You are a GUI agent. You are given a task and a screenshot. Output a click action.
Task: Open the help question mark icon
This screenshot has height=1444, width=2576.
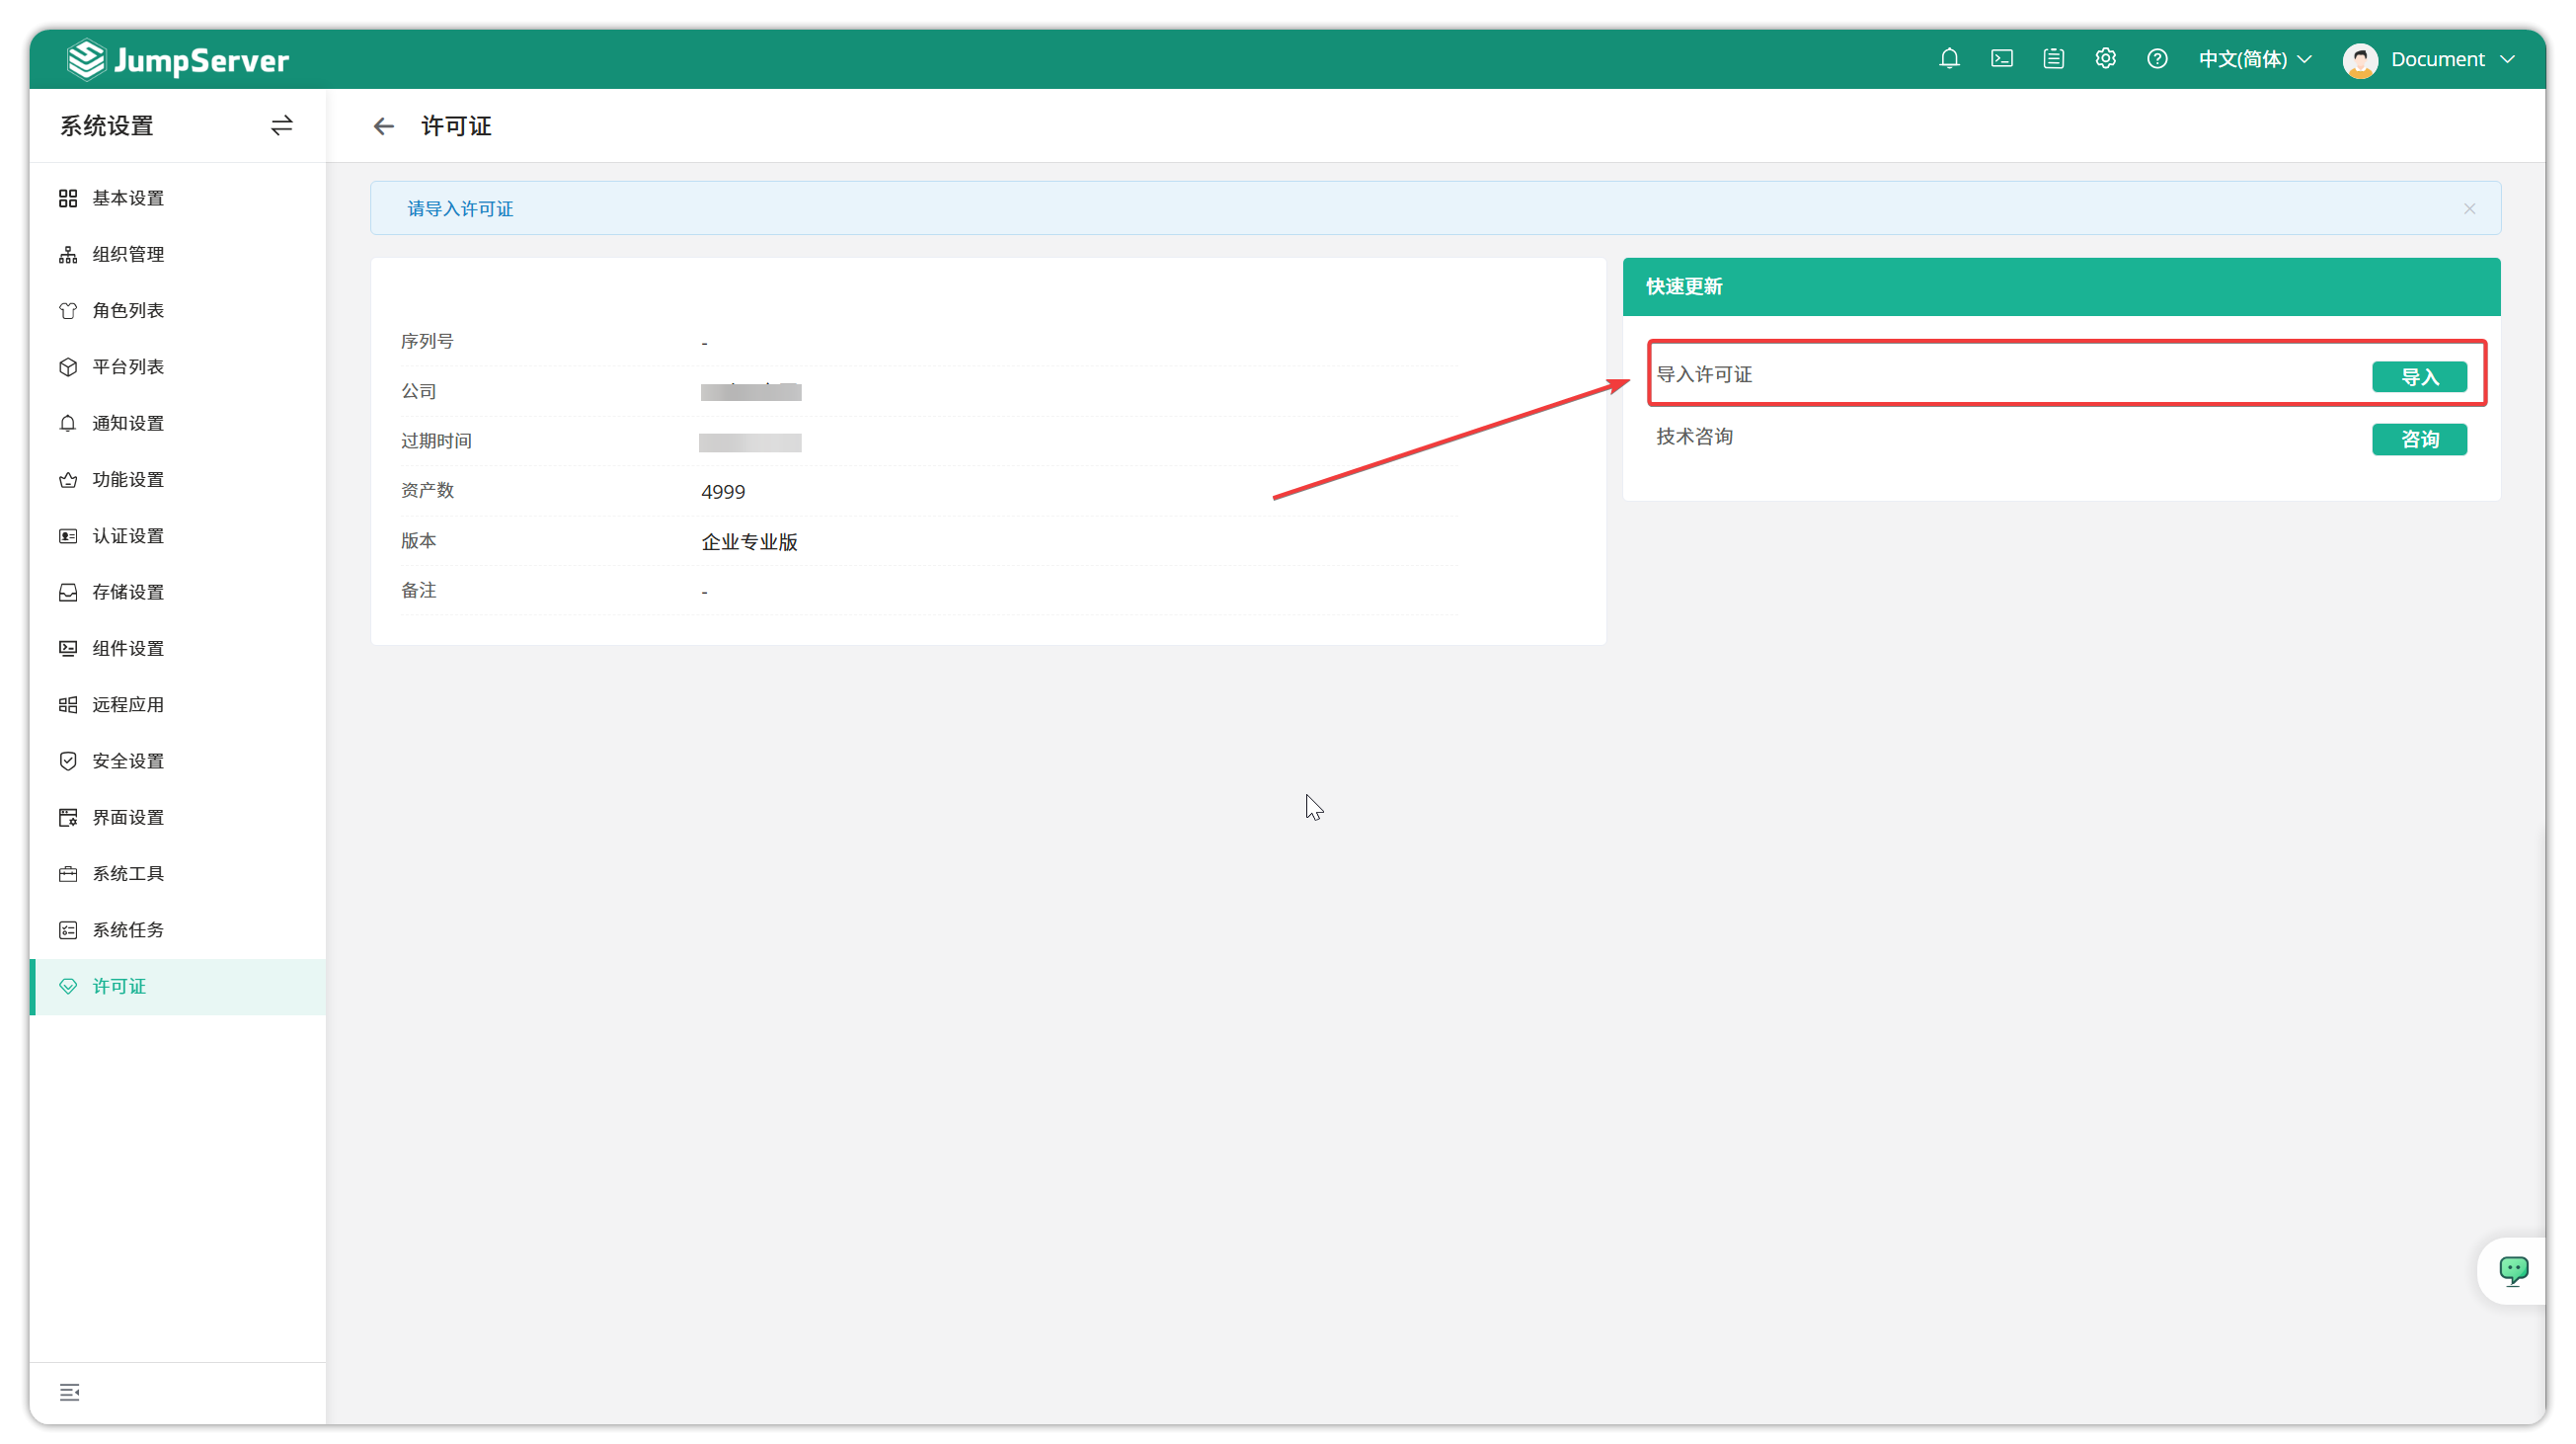tap(2157, 59)
